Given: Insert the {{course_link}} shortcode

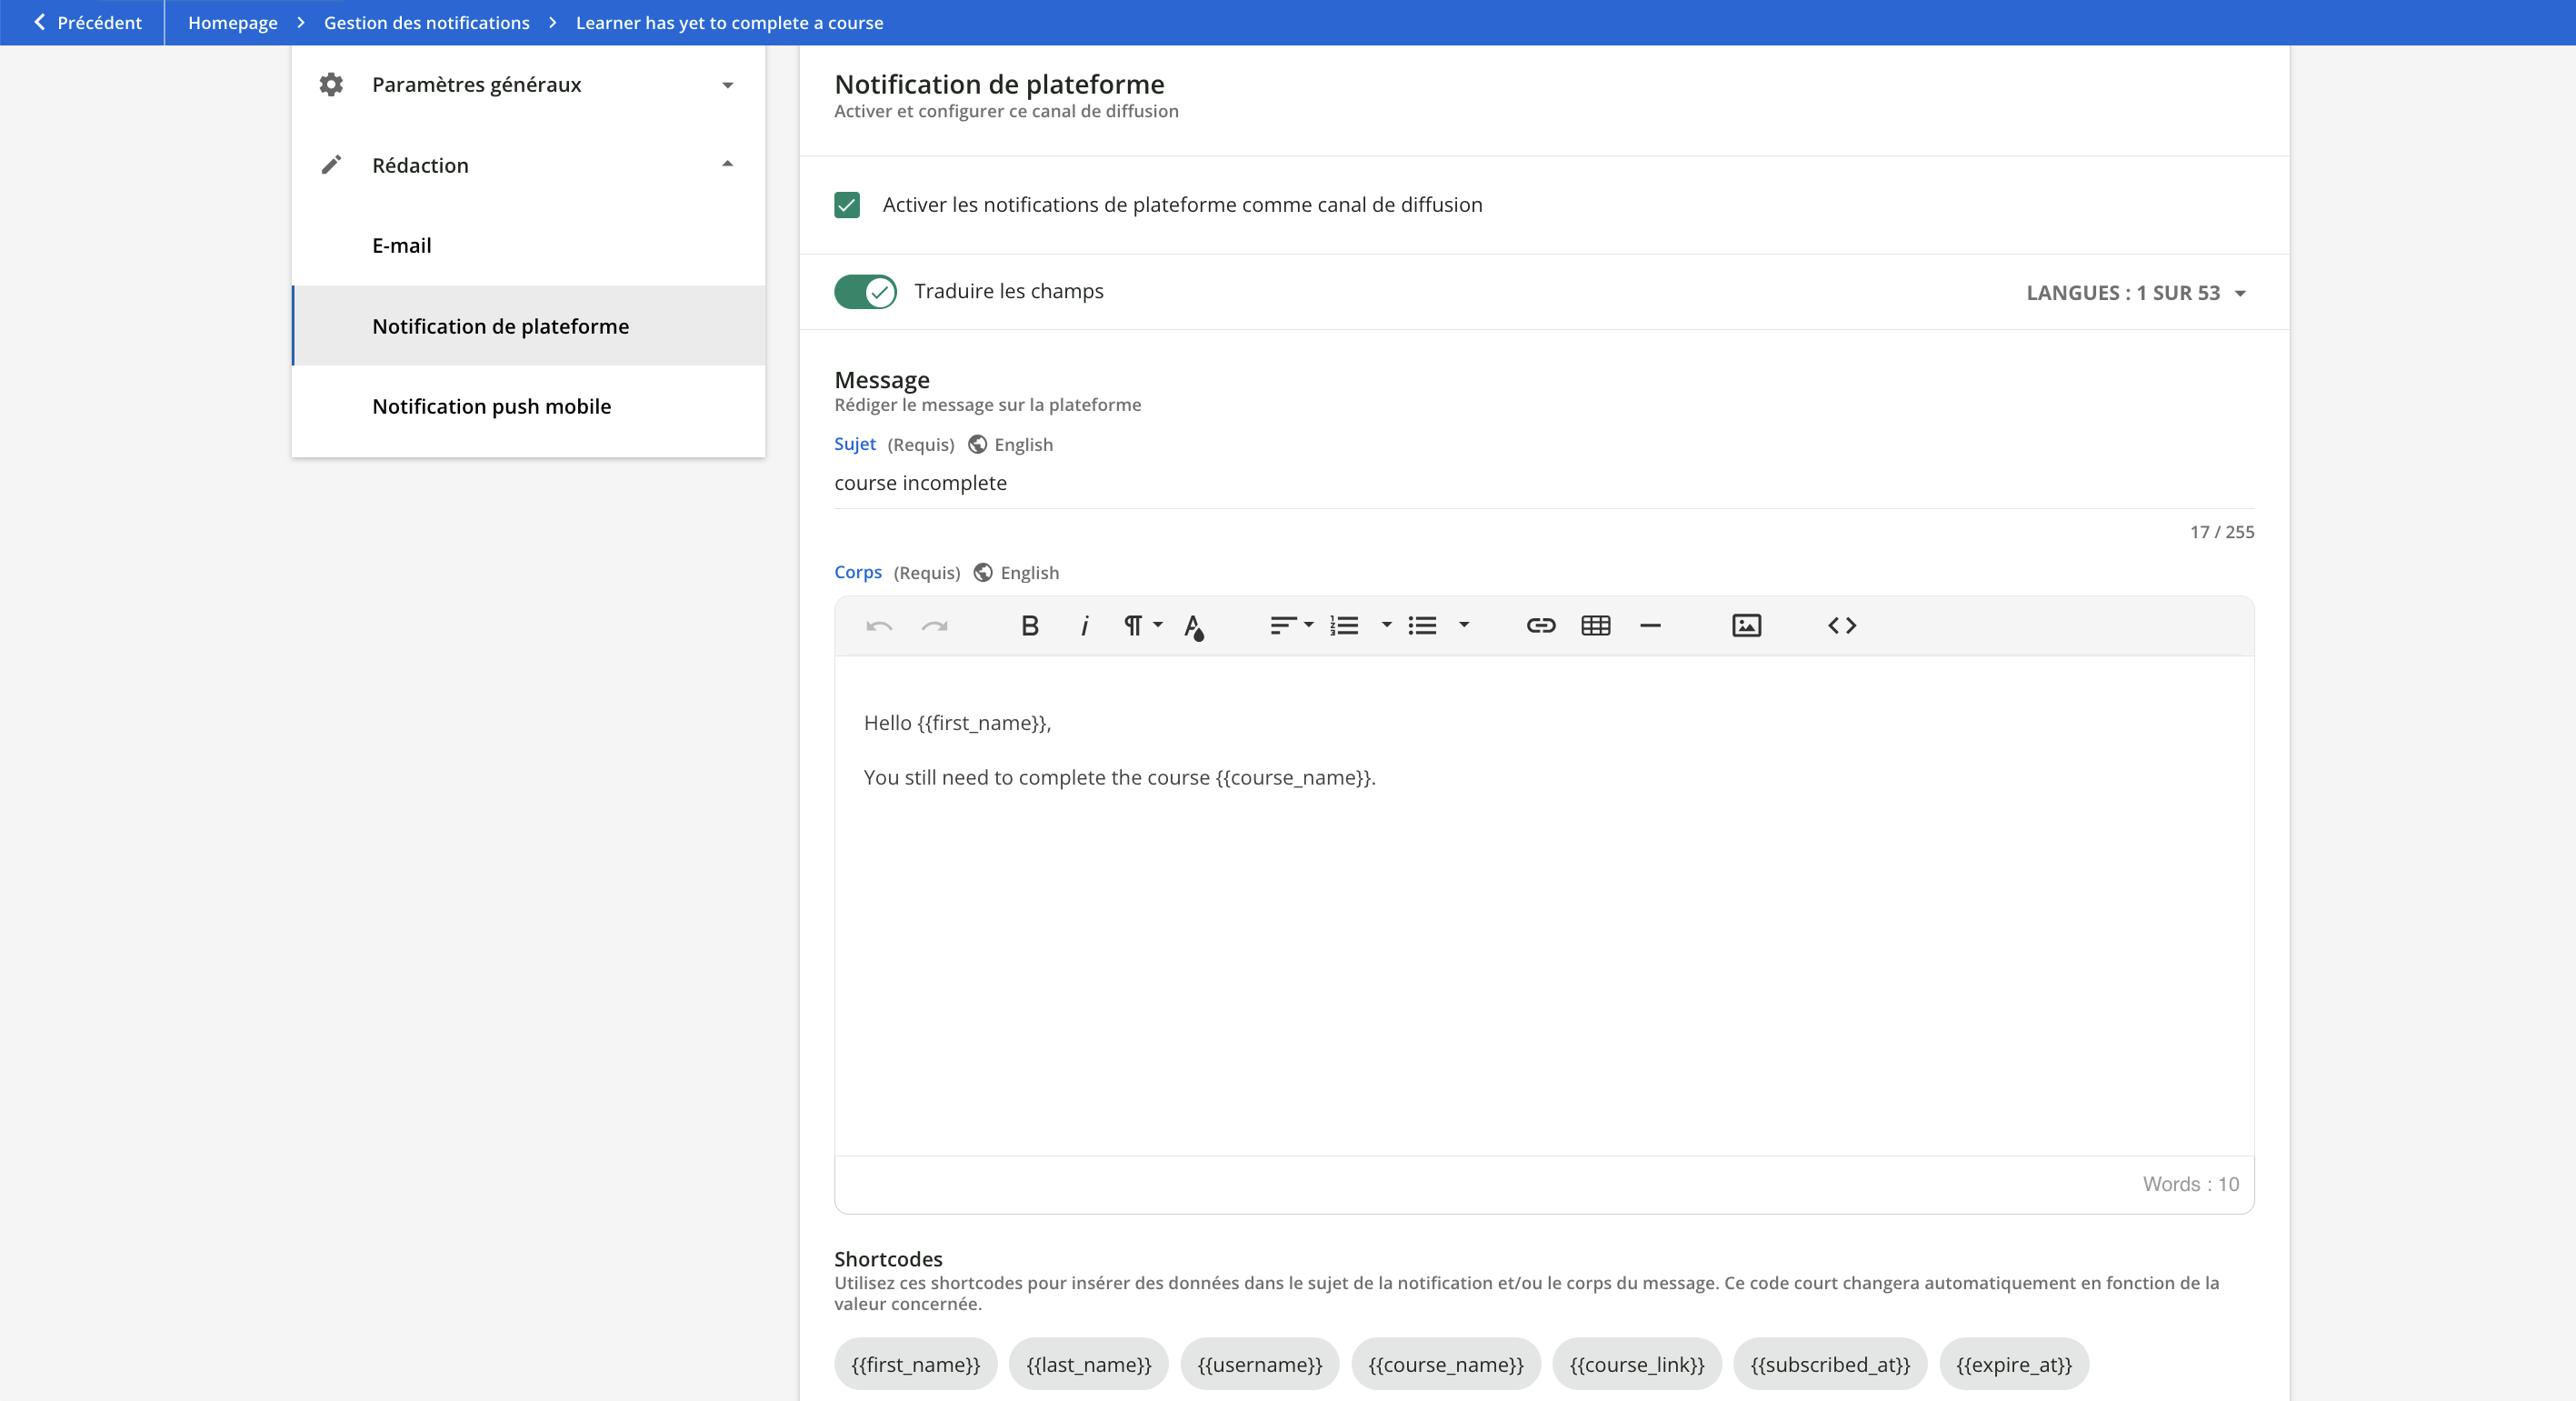Looking at the screenshot, I should coord(1636,1364).
